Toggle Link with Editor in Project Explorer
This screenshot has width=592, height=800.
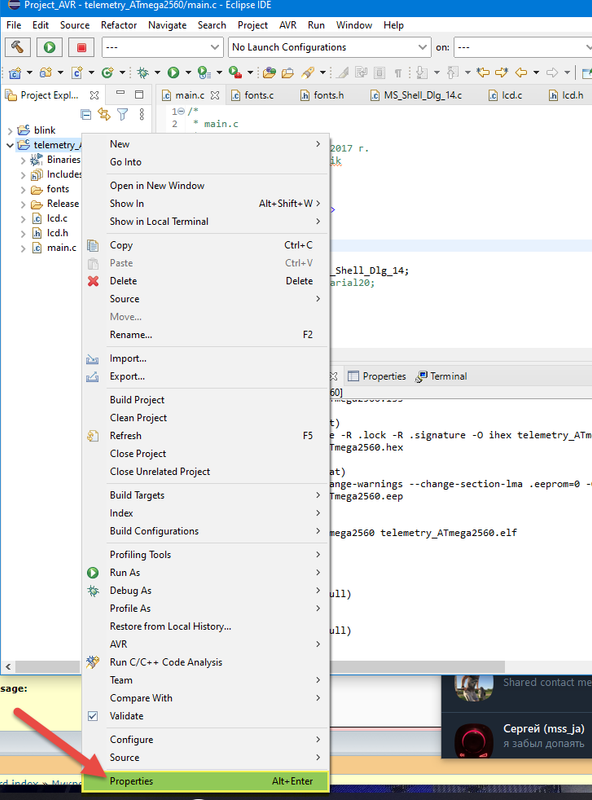[x=104, y=114]
